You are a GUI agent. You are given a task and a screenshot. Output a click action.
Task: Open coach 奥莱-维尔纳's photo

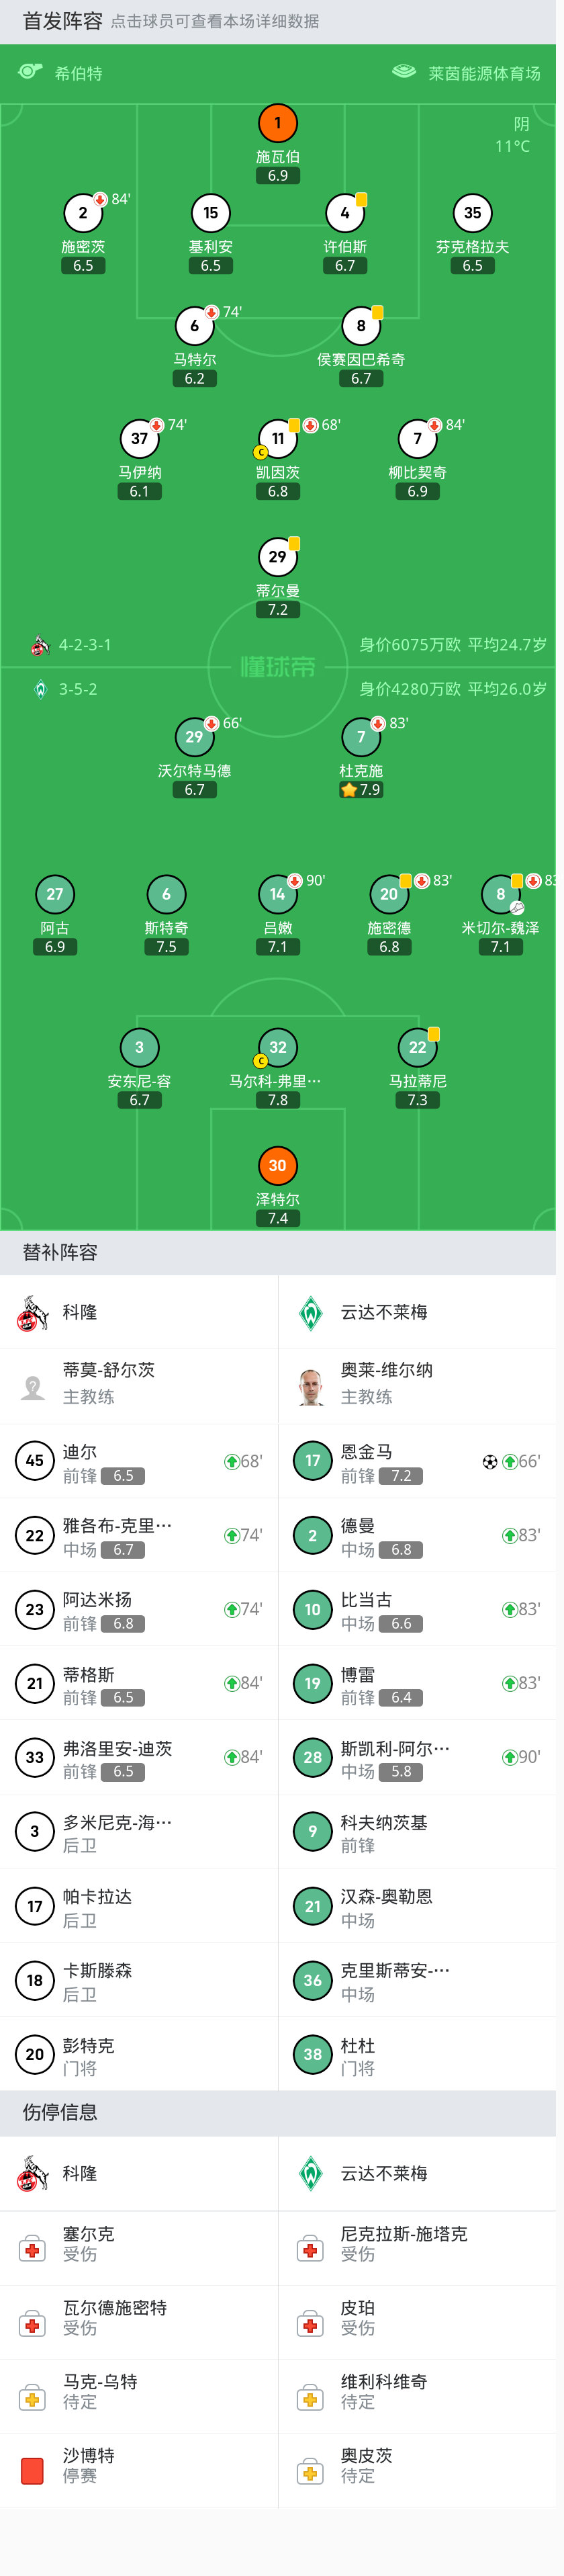point(311,1386)
